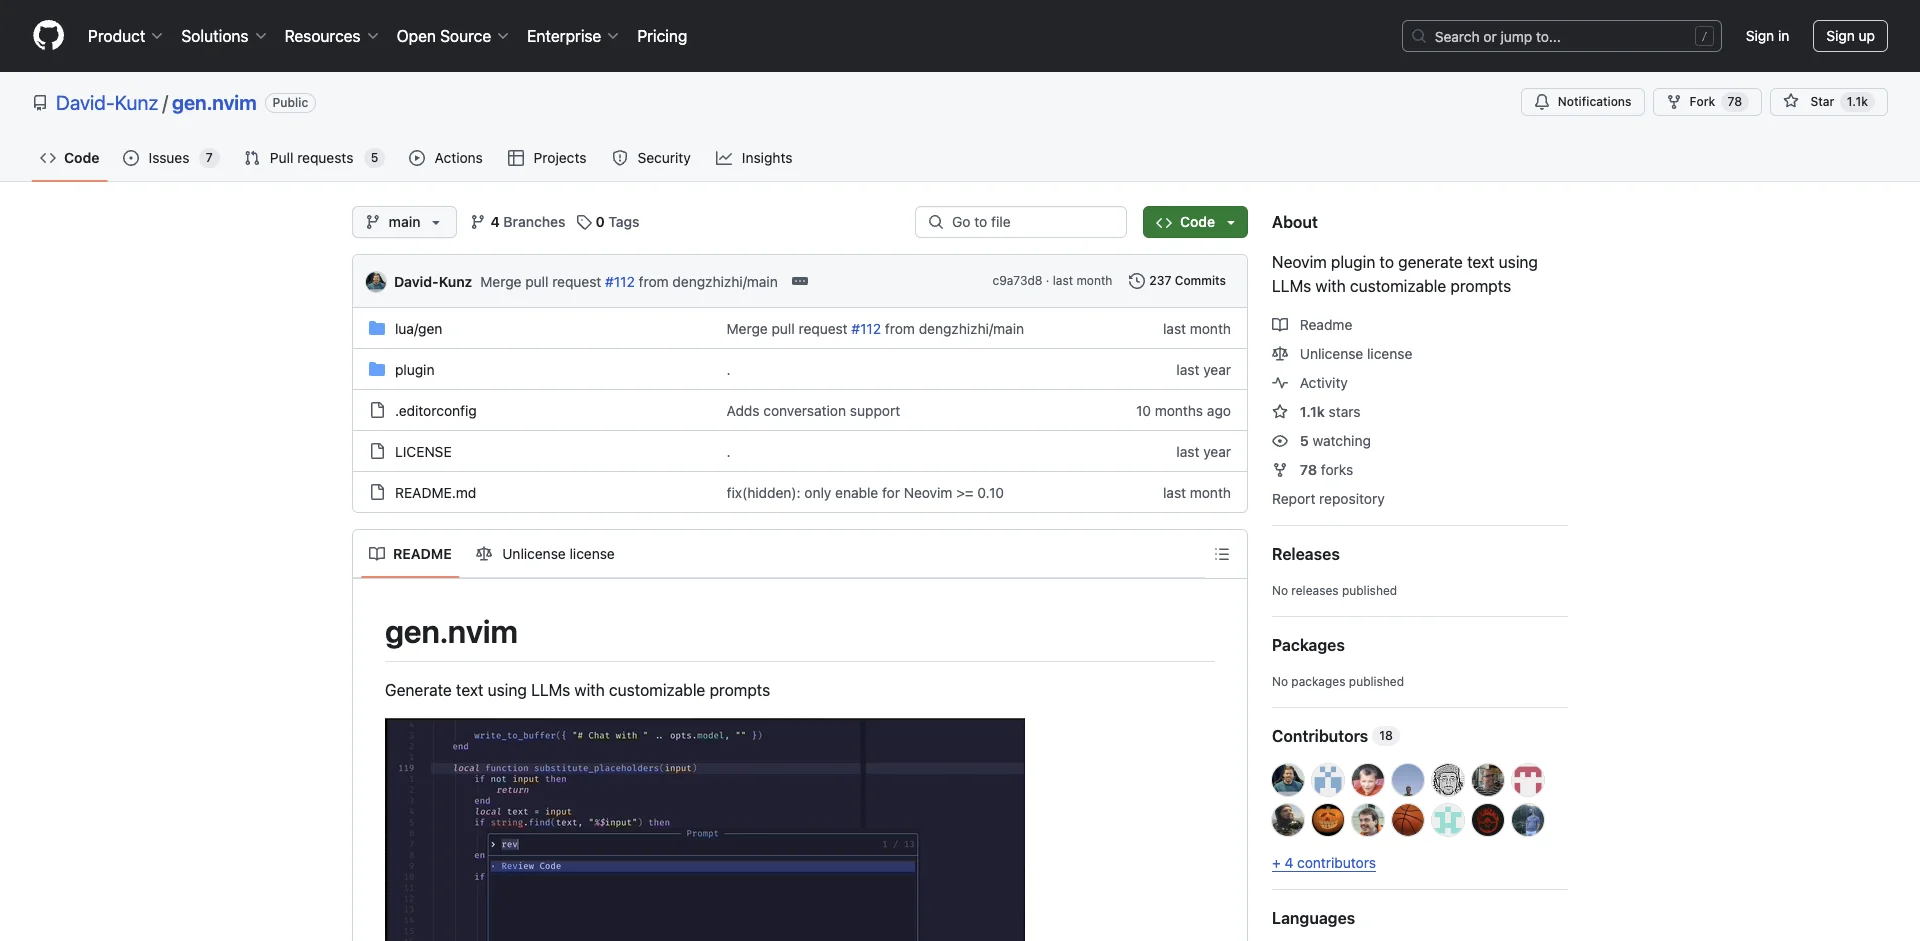Click the Go to file input
1920x941 pixels.
(x=1021, y=222)
